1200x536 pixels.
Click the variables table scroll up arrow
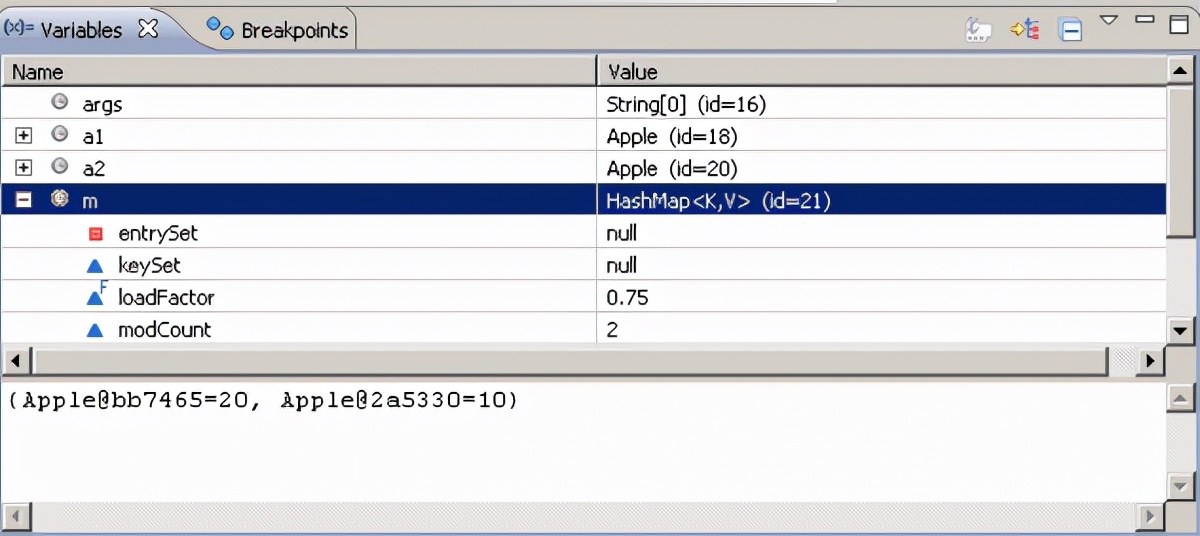tap(1180, 72)
